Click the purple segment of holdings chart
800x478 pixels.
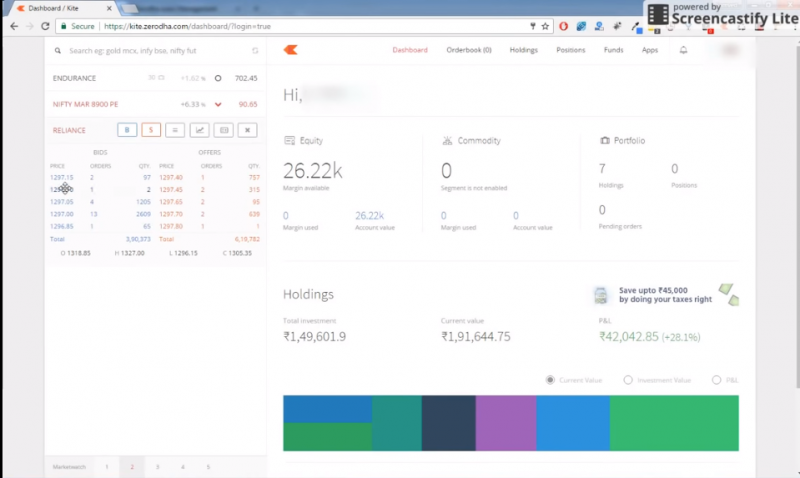[x=506, y=423]
